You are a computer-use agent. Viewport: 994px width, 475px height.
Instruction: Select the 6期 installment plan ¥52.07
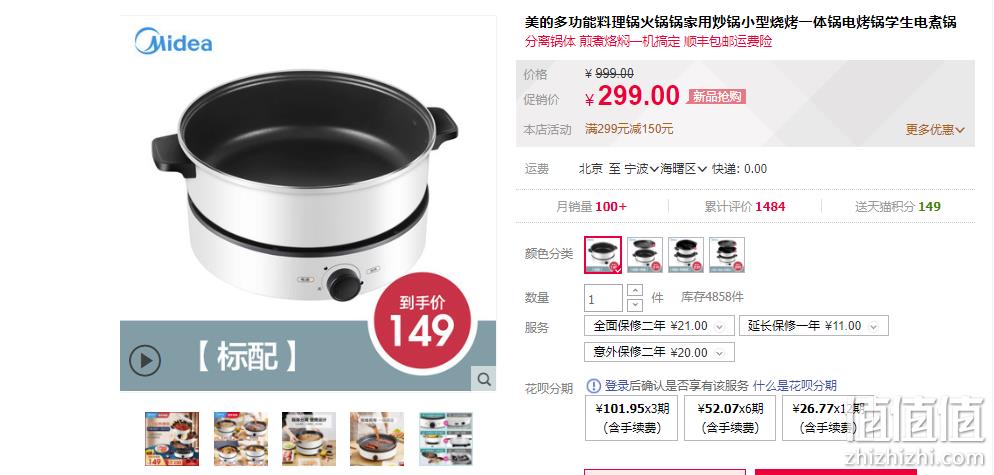730,418
